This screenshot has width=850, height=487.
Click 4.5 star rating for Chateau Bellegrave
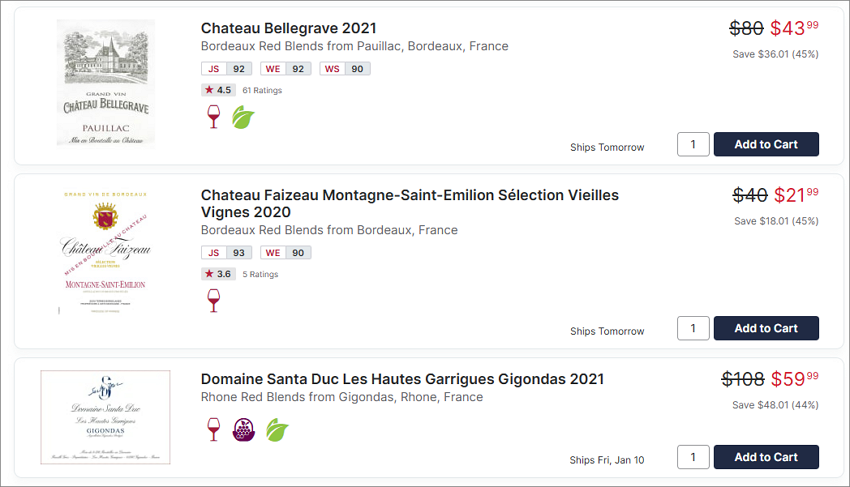[218, 90]
